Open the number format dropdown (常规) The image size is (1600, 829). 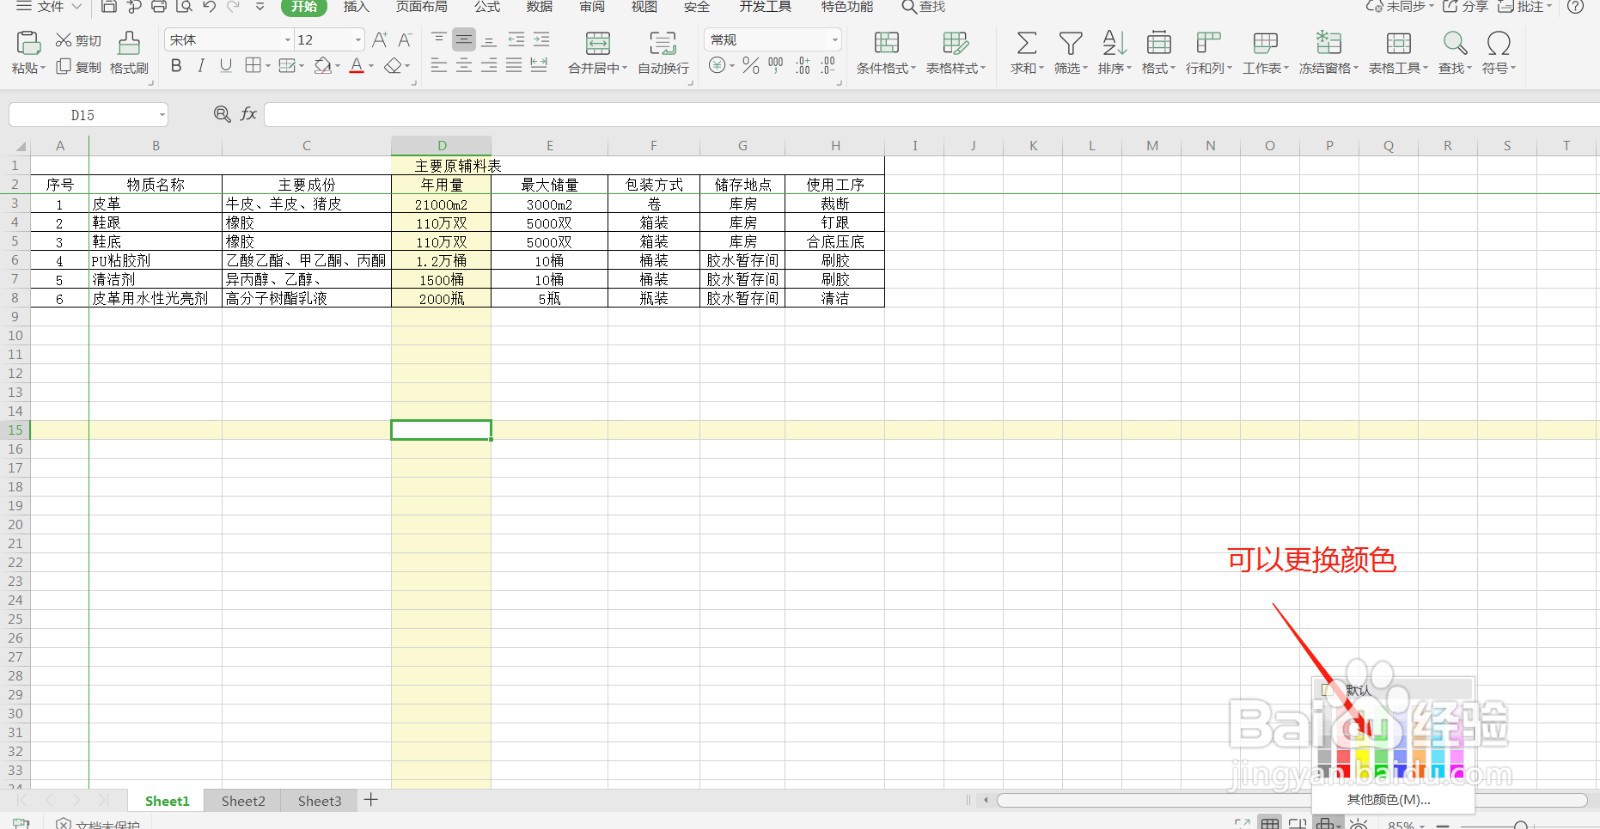coord(835,40)
